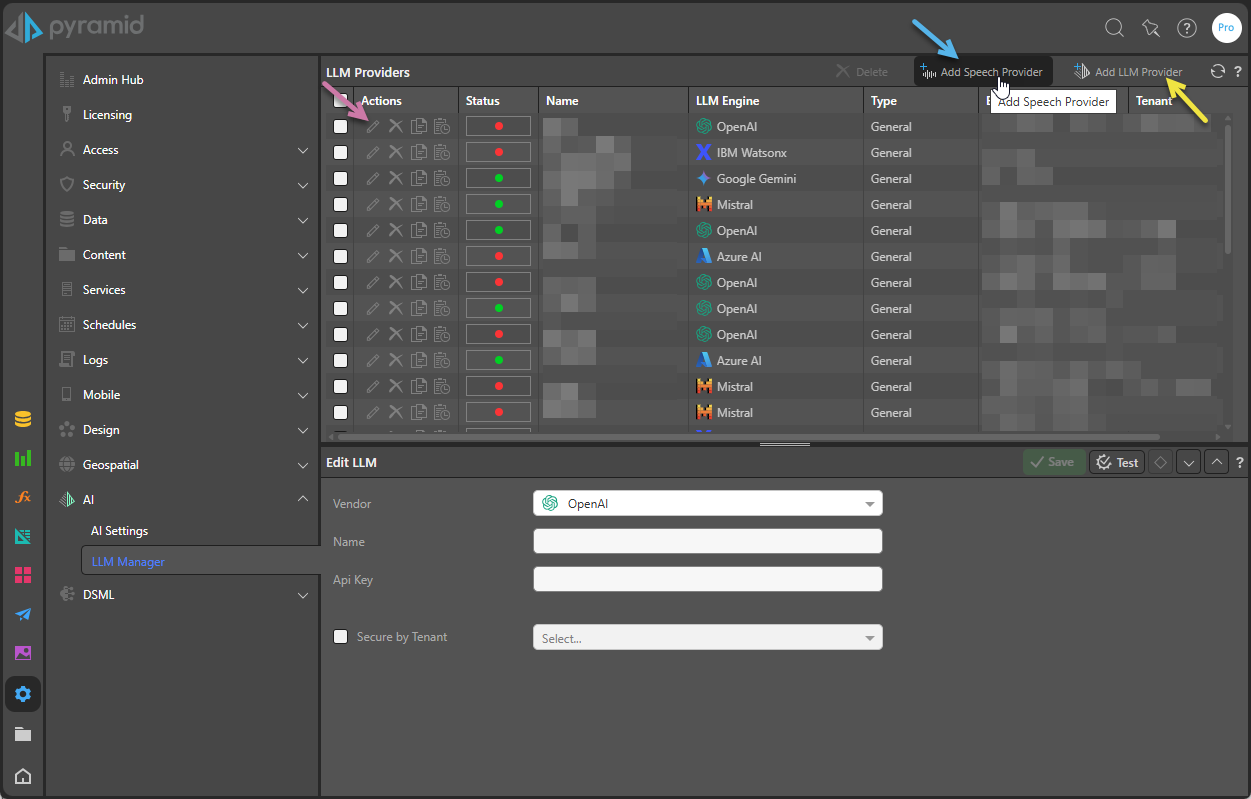The height and width of the screenshot is (799, 1251).
Task: Tick the checkbox for IBM Watsonx row
Action: point(341,153)
